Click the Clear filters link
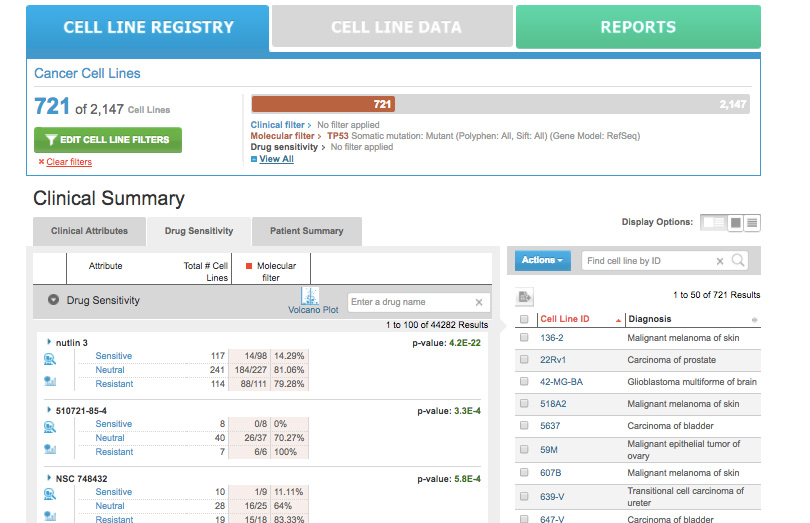The height and width of the screenshot is (523, 810). click(x=68, y=162)
